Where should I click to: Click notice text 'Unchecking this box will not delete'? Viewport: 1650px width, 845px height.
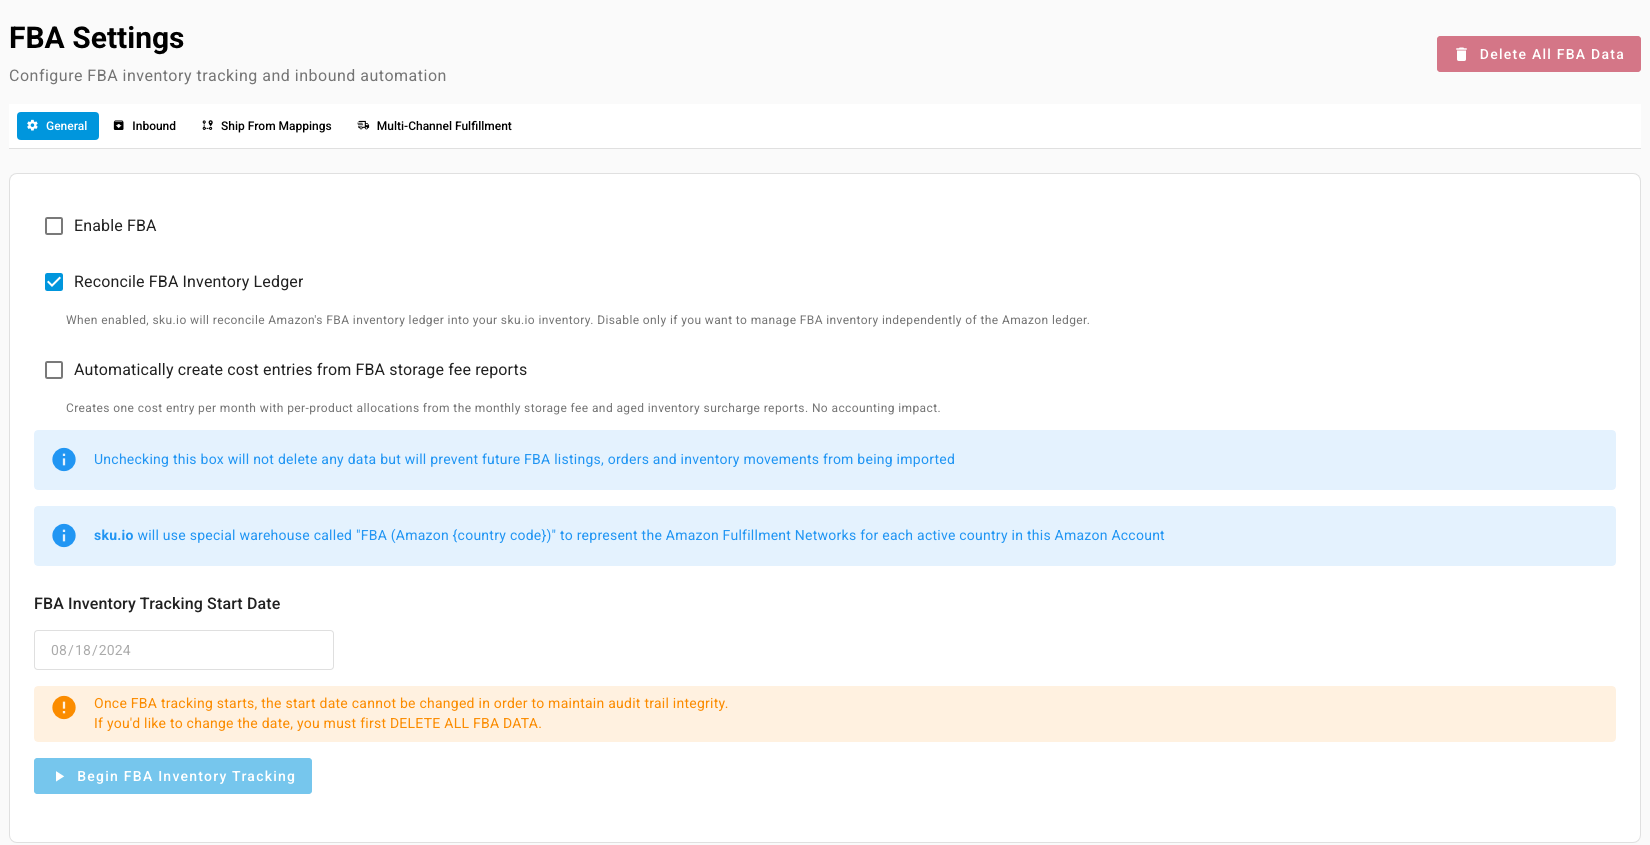pyautogui.click(x=524, y=460)
